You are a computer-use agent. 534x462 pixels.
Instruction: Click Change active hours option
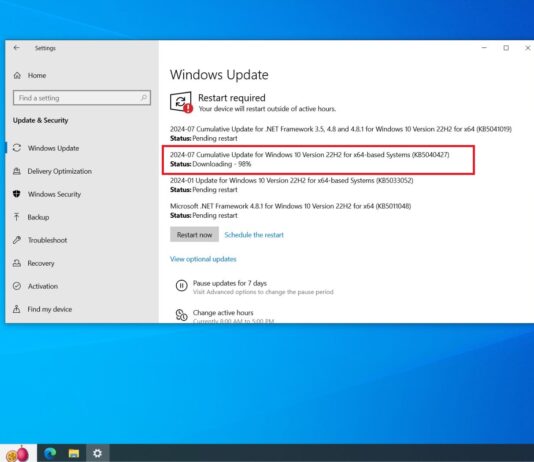coord(223,313)
